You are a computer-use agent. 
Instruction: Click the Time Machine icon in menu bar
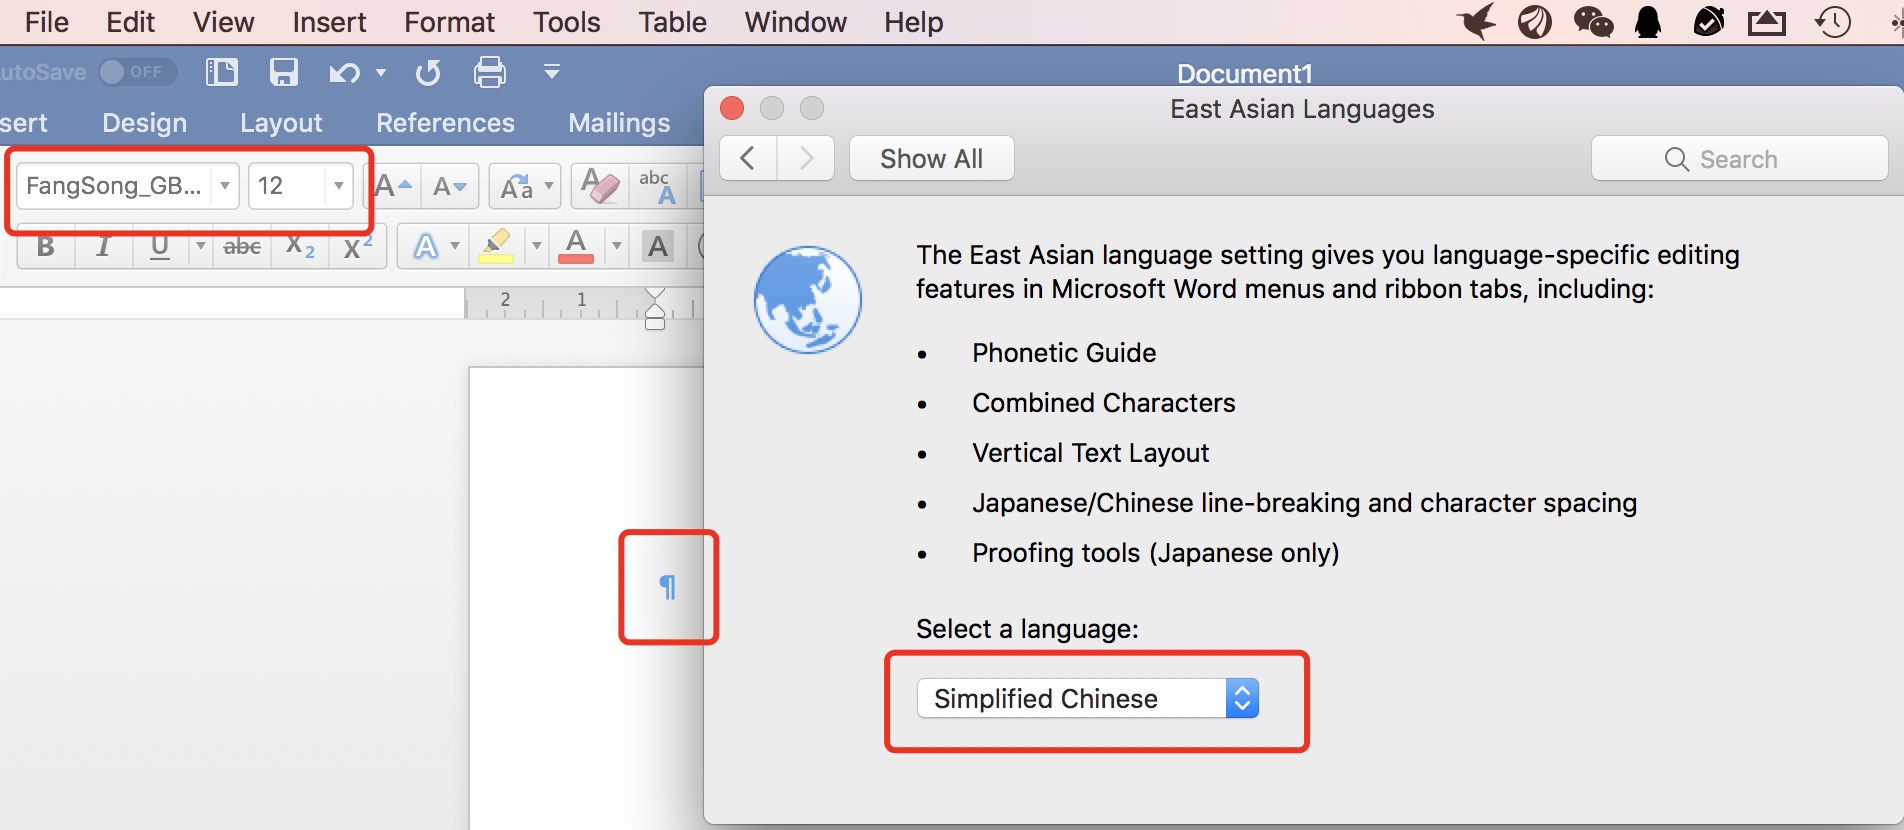(x=1832, y=21)
